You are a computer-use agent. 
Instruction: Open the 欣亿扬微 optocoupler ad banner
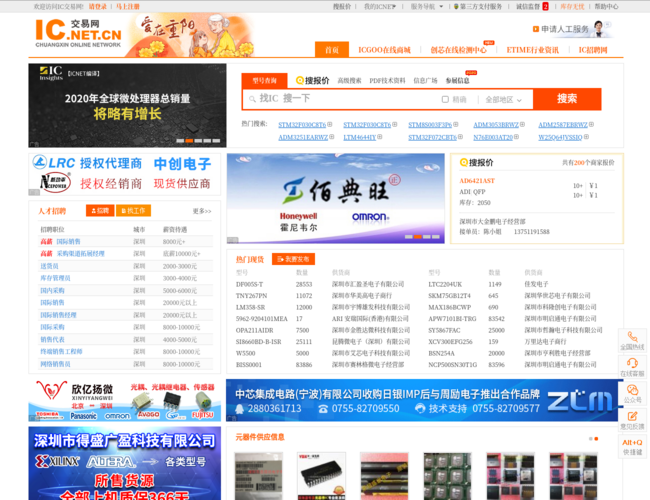[x=124, y=400]
